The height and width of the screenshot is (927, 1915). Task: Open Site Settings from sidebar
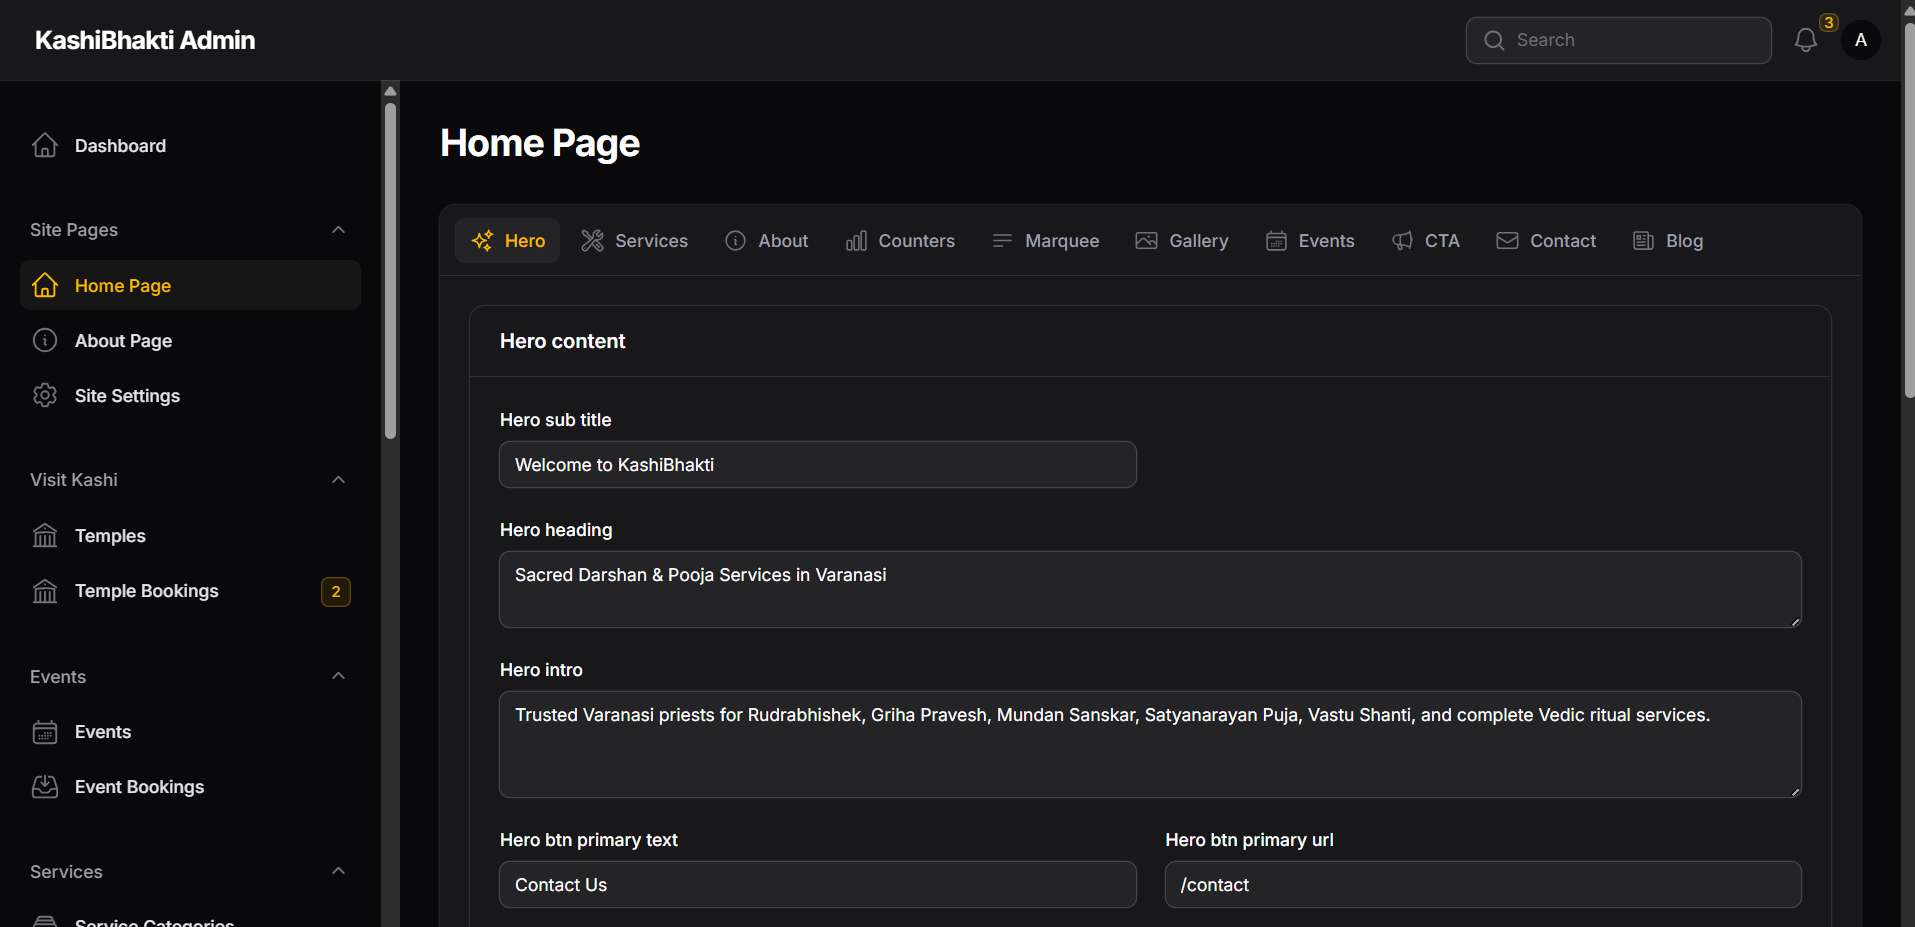pos(190,396)
